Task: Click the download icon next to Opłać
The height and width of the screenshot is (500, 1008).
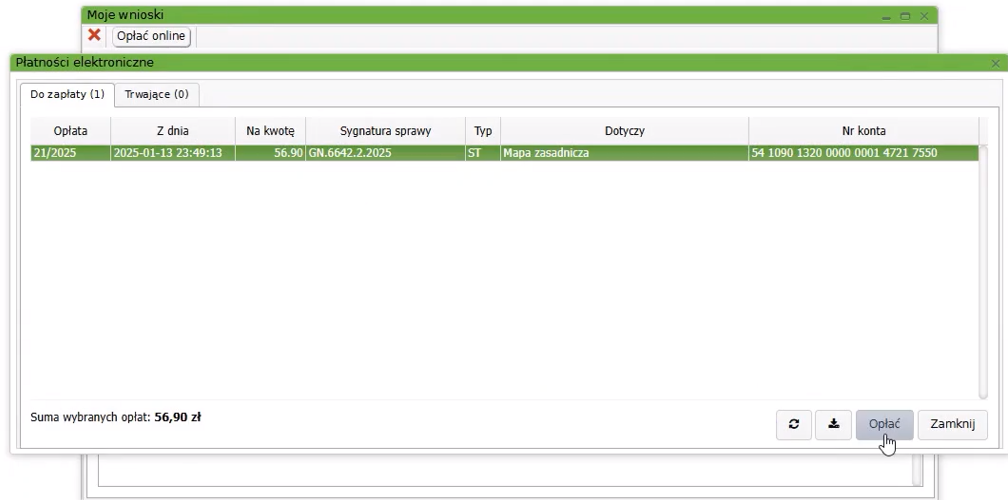Action: 832,424
